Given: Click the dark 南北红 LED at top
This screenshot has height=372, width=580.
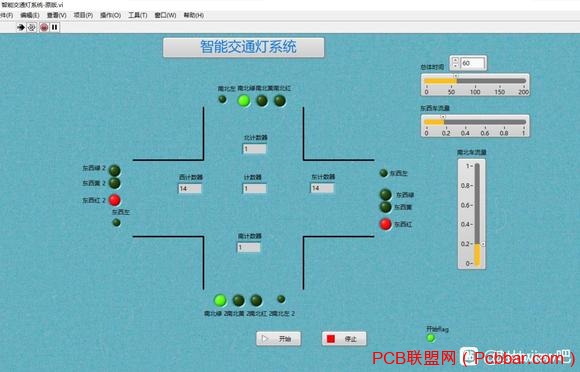Looking at the screenshot, I should [280, 100].
